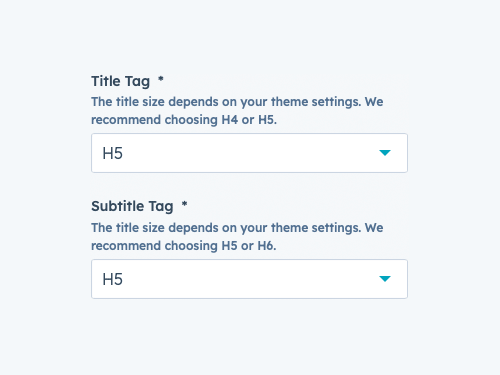Screen dimensions: 500x375
Task: Click the required asterisk beside Title Tag
Action: [x=161, y=79]
